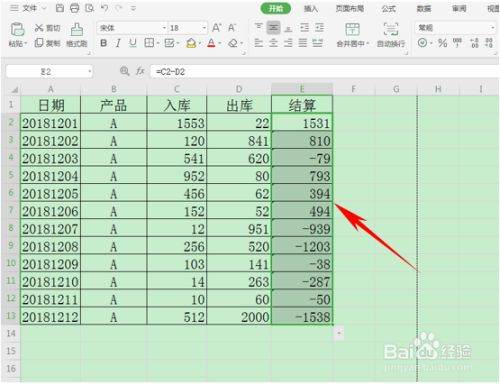Toggle bottom vertical alignment
This screenshot has height=385, width=500.
(288, 28)
